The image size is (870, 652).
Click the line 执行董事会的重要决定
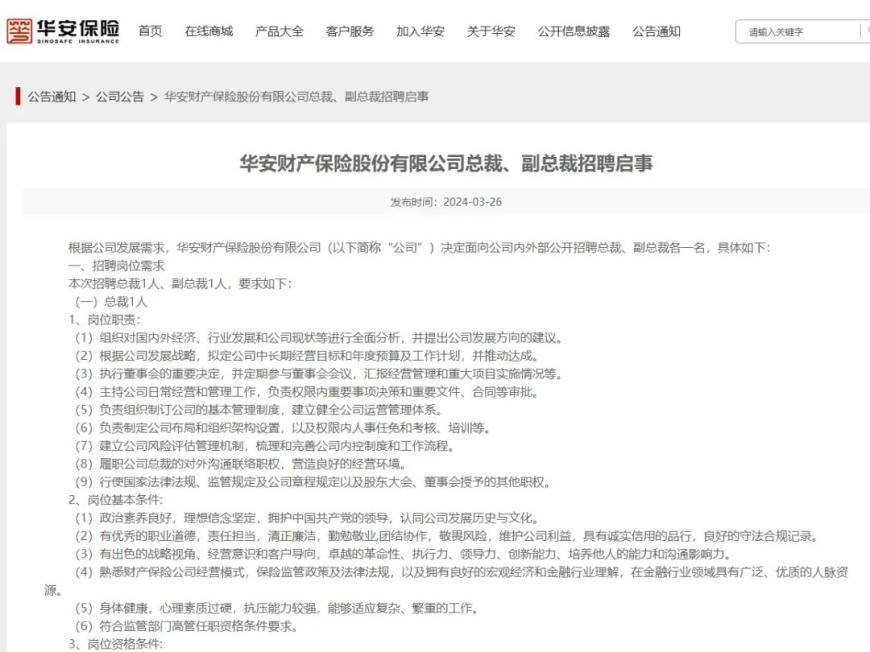[319, 374]
